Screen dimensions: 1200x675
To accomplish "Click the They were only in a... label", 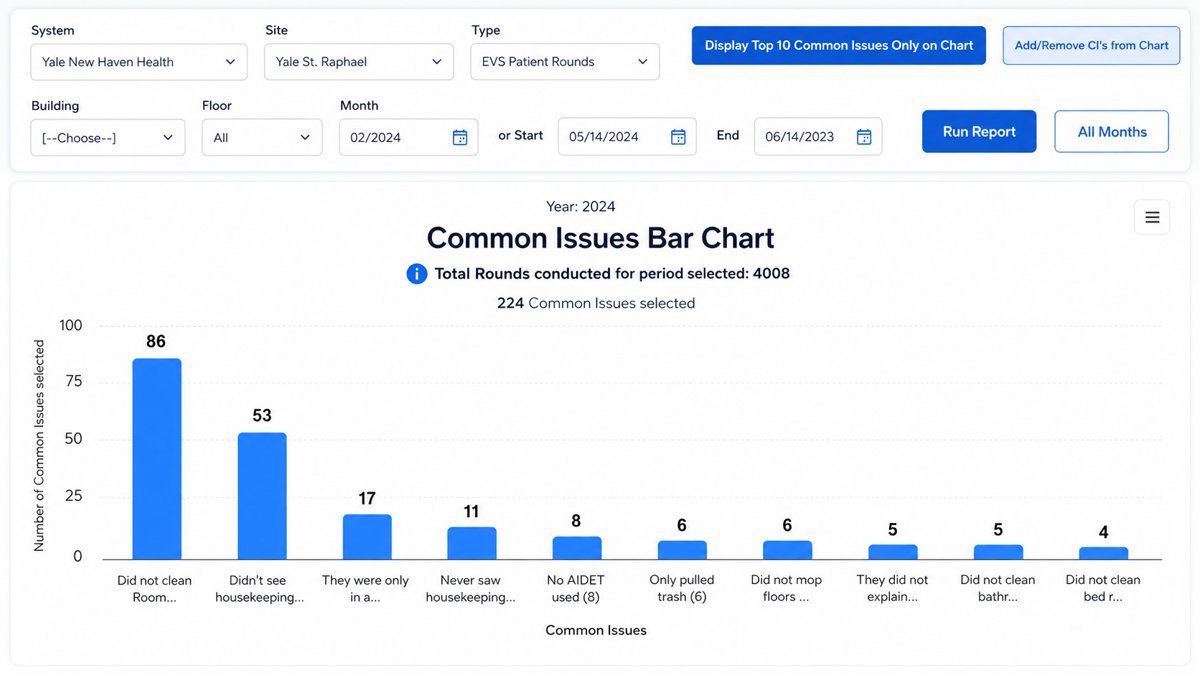I will 365,588.
